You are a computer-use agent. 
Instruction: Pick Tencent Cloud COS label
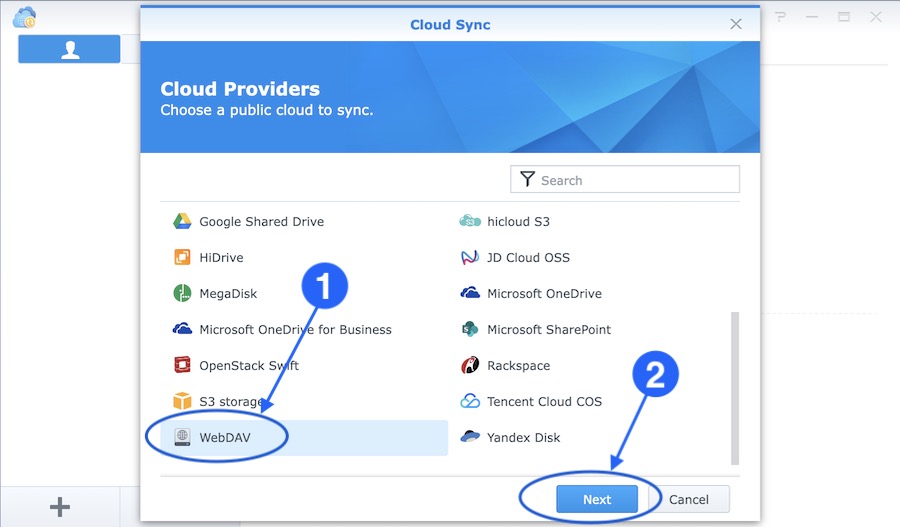pos(544,401)
